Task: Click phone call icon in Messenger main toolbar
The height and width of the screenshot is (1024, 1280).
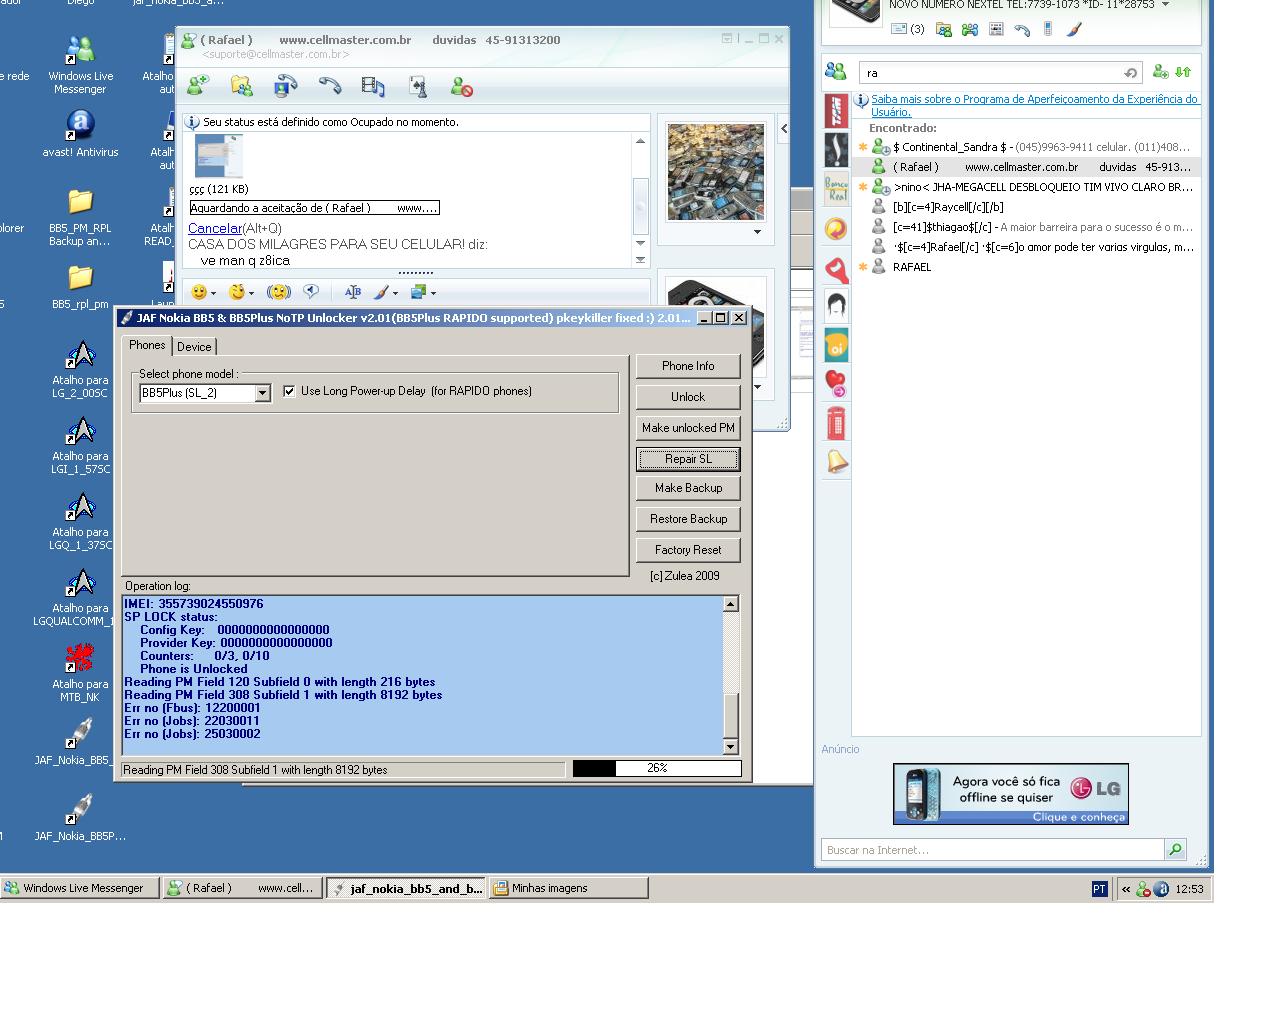Action: (x=1022, y=30)
